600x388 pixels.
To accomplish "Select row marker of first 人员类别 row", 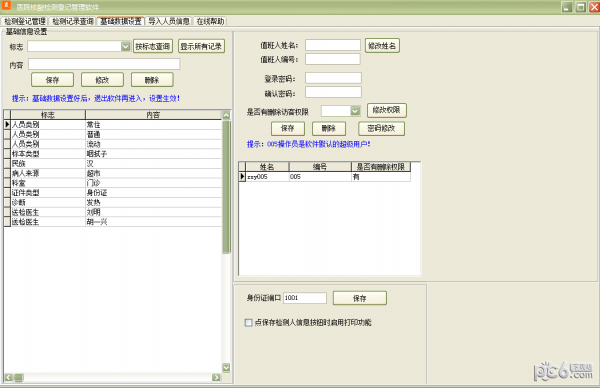I will tap(7, 124).
